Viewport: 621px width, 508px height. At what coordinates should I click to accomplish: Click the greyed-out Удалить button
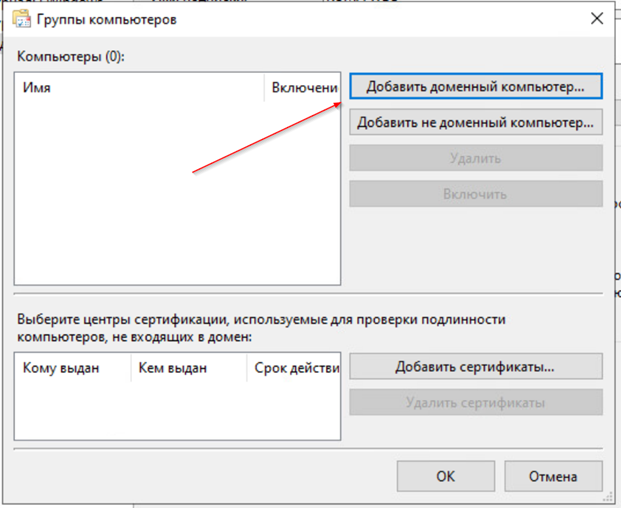pyautogui.click(x=475, y=158)
